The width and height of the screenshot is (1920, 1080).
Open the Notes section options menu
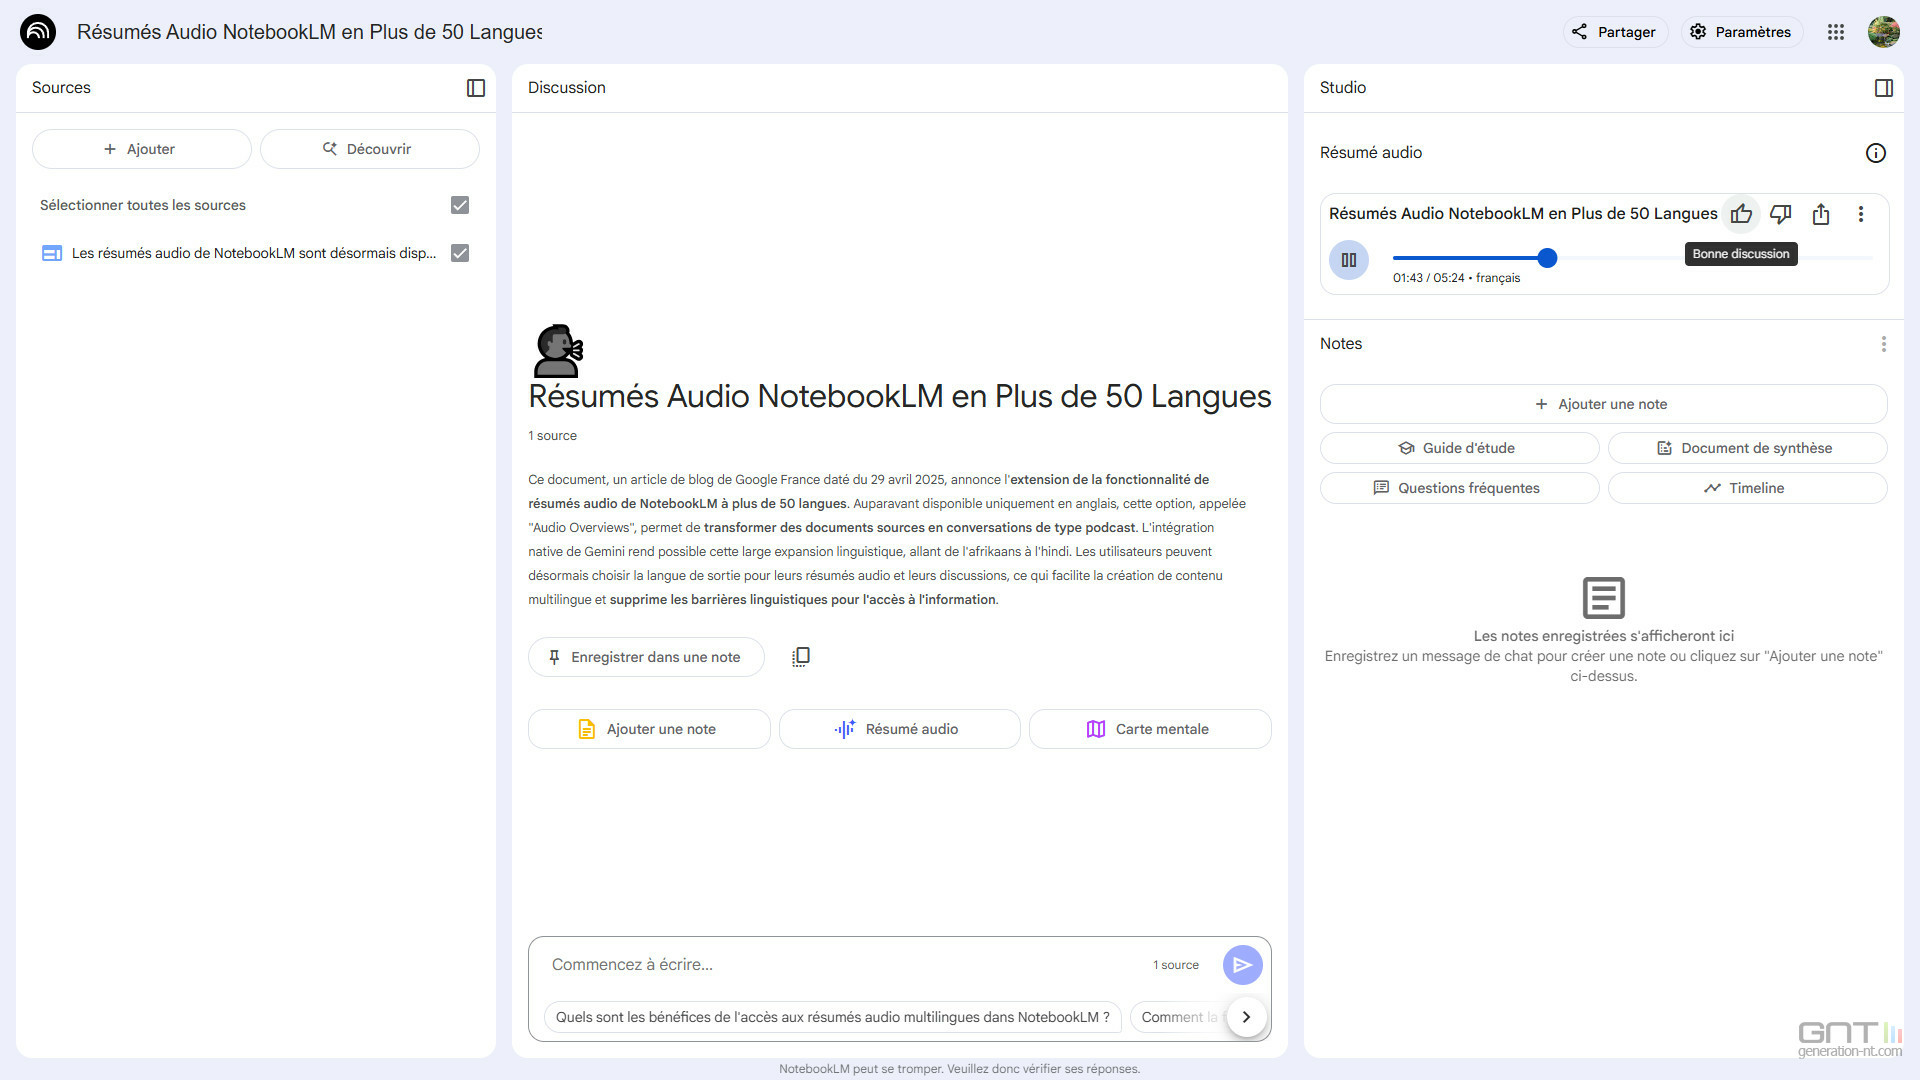click(x=1884, y=344)
